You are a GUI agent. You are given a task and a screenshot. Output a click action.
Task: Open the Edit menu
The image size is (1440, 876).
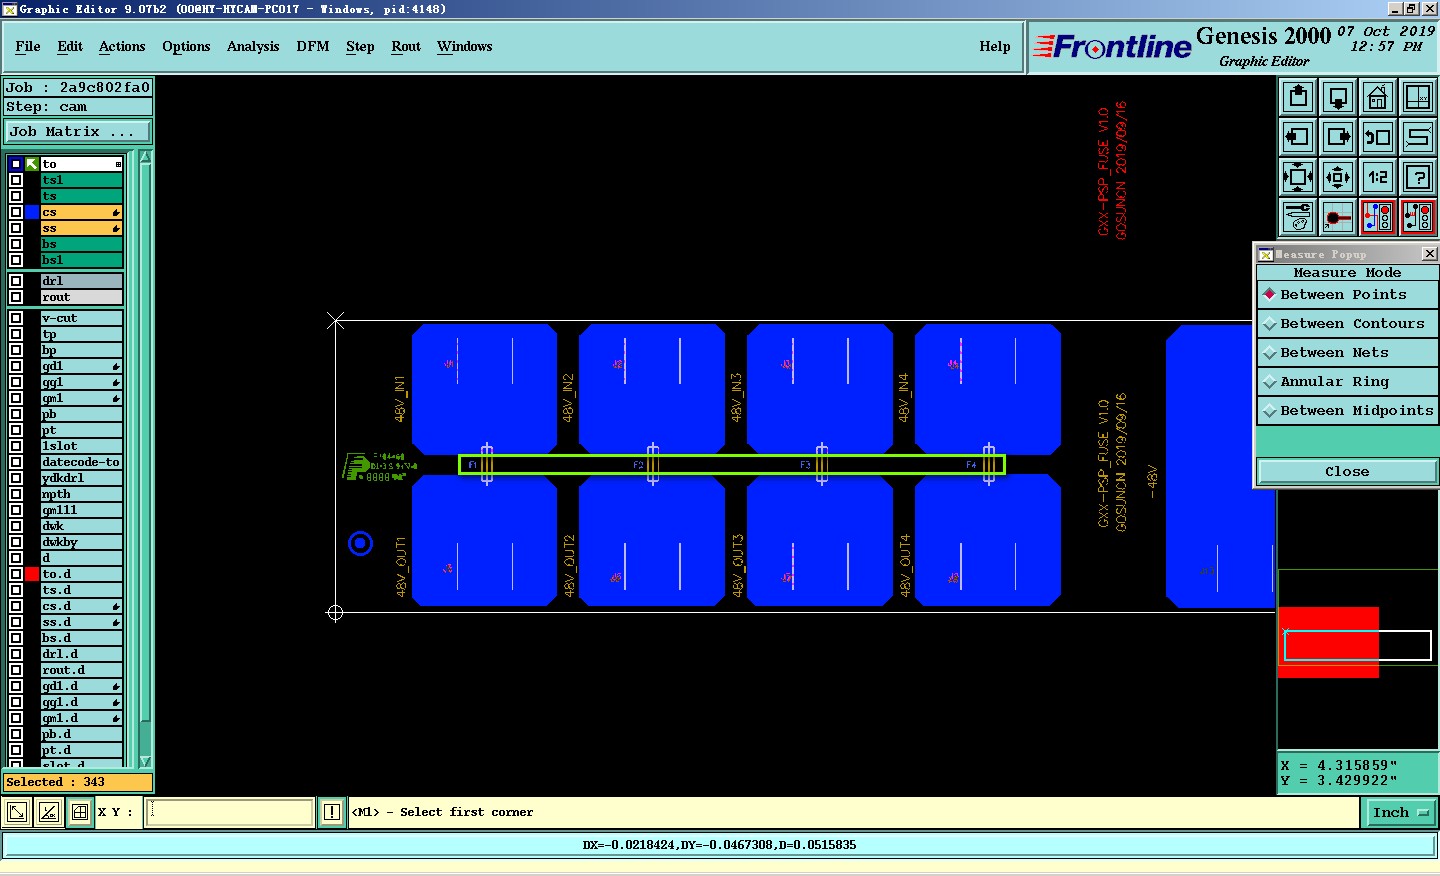(x=70, y=47)
